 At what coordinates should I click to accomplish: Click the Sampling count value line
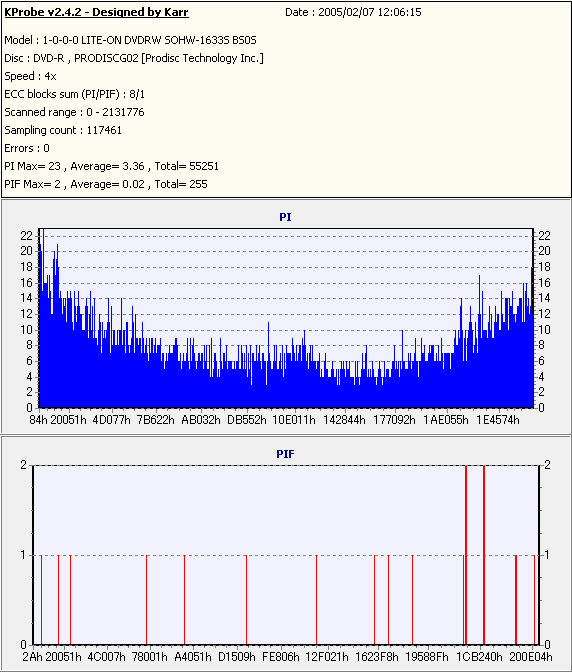click(x=63, y=130)
